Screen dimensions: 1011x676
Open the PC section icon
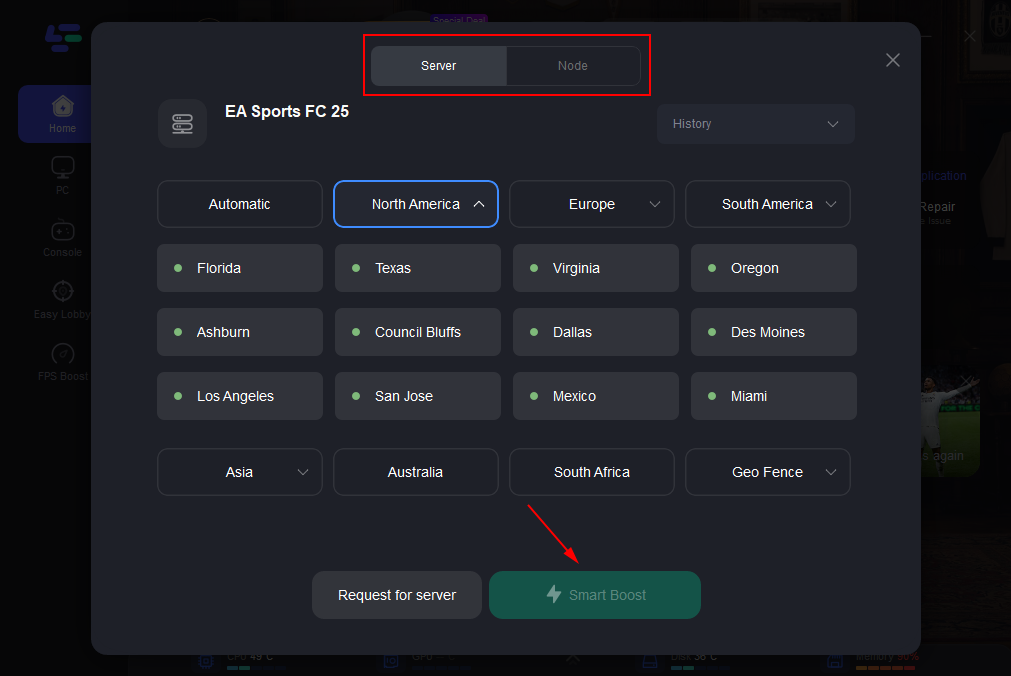[x=62, y=168]
